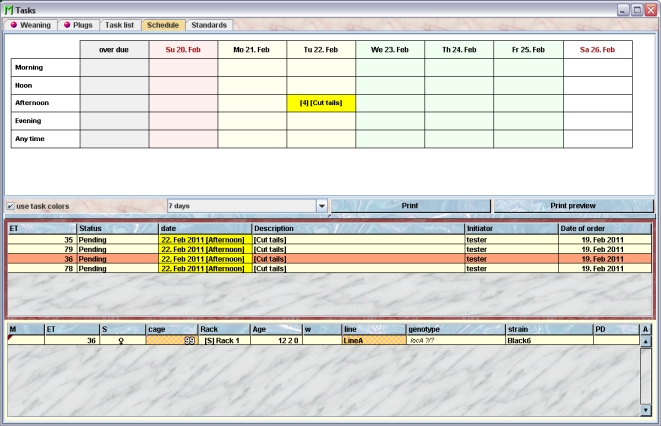Click the Tasks window application icon
This screenshot has width=661, height=426.
click(8, 8)
